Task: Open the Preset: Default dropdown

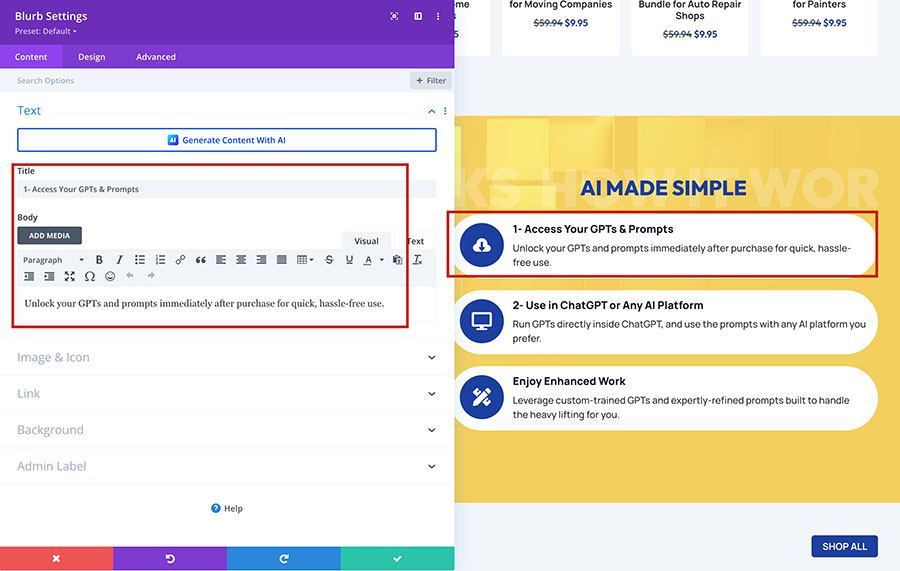Action: [x=46, y=31]
